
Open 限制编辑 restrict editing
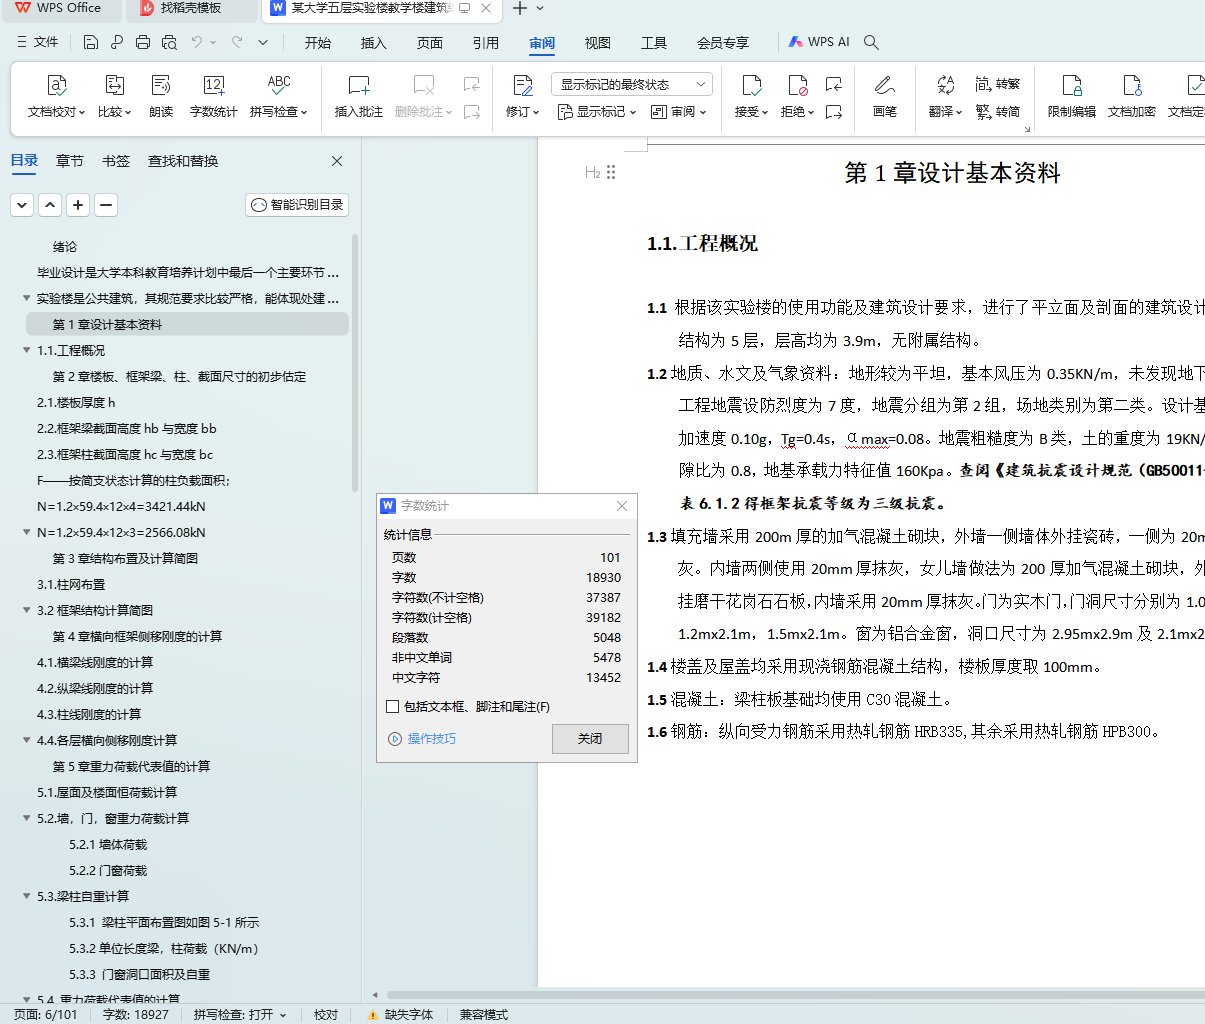point(1072,96)
